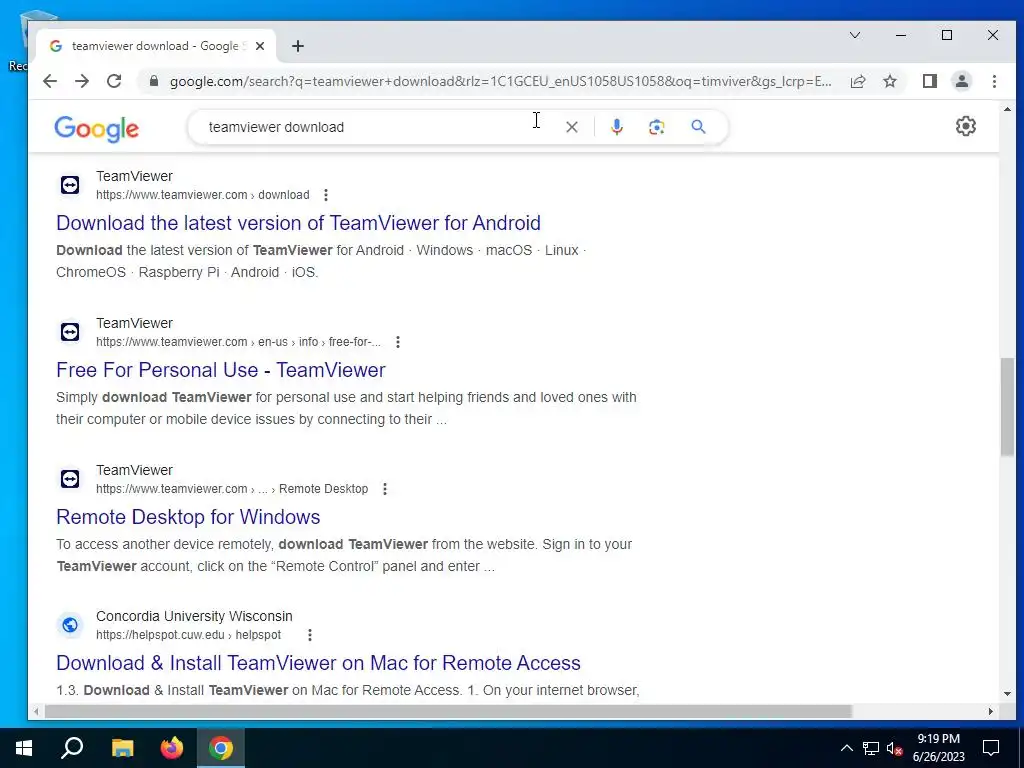Share this page from the address bar
1024x768 pixels.
[x=857, y=81]
